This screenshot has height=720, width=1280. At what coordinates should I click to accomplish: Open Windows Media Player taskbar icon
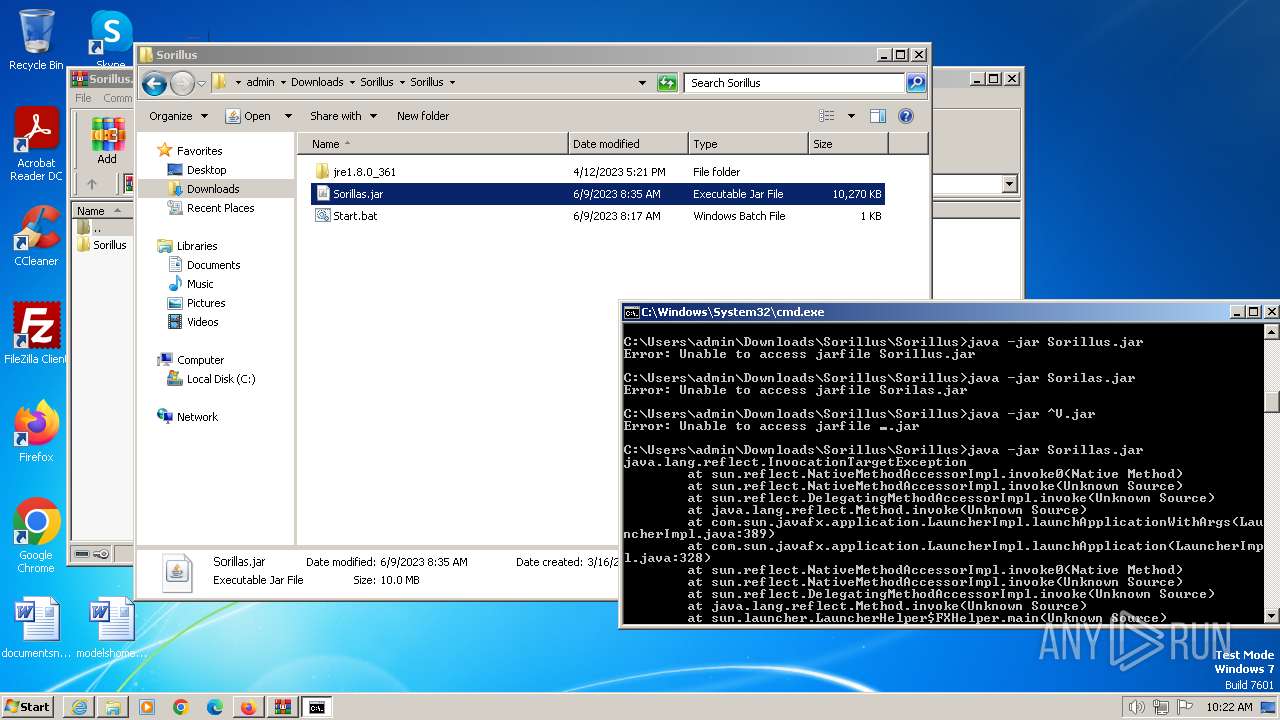point(147,707)
